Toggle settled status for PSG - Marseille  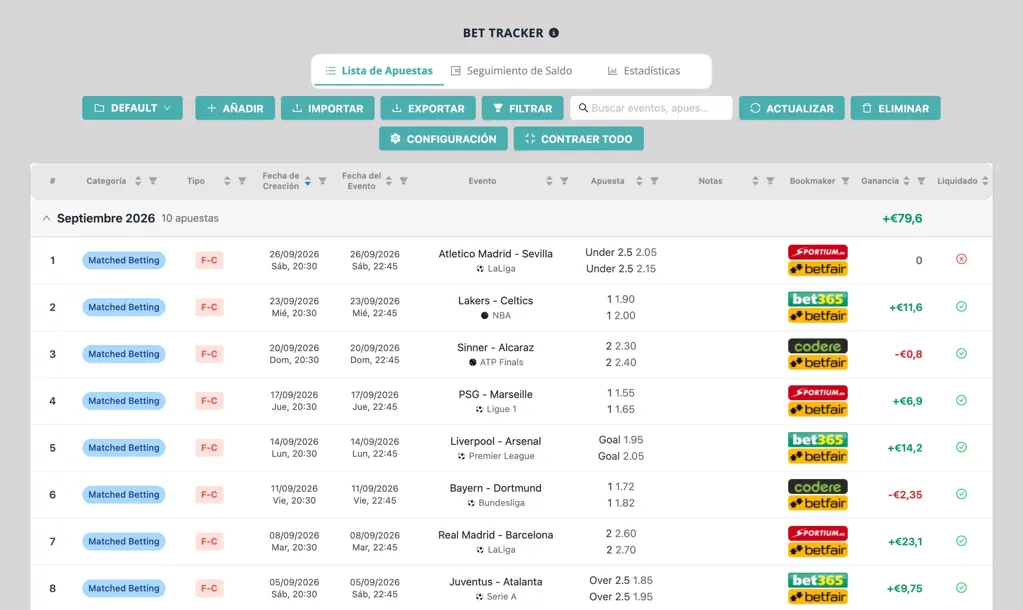(x=961, y=401)
